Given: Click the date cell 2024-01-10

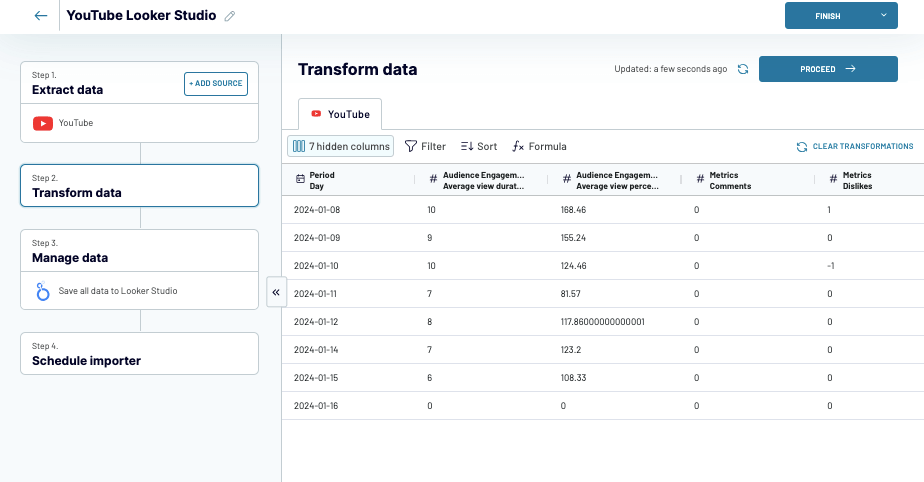Looking at the screenshot, I should point(316,266).
